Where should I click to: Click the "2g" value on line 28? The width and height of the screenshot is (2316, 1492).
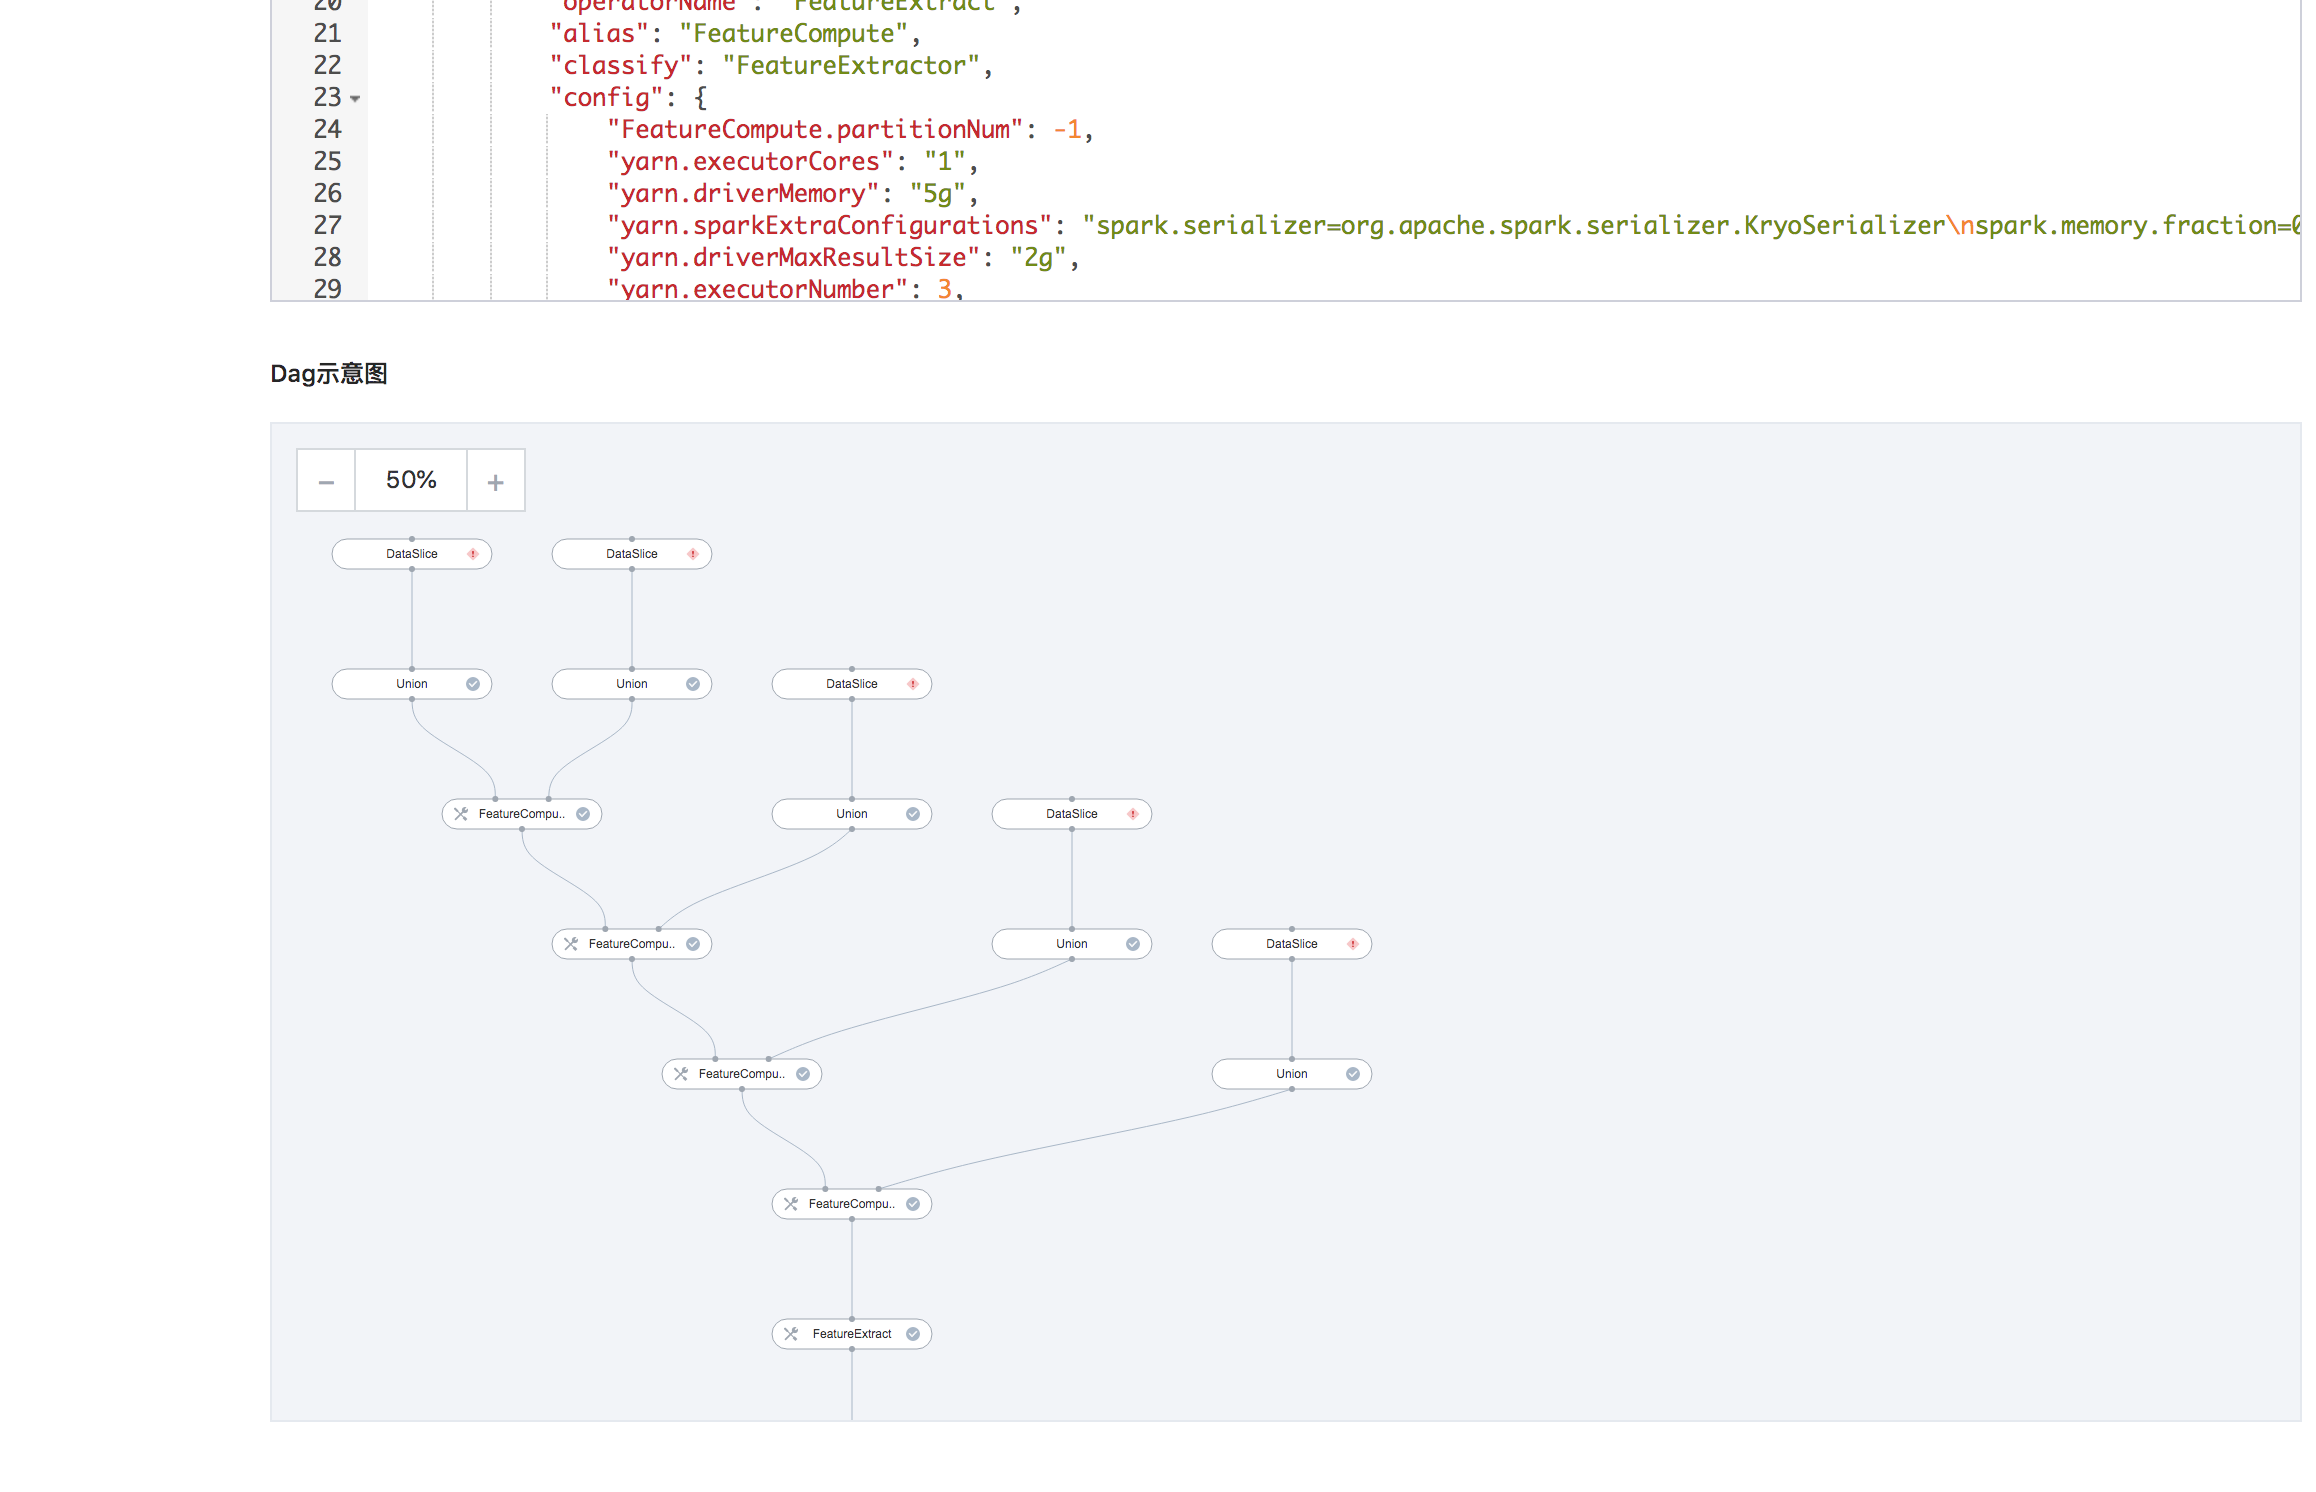tap(1039, 258)
